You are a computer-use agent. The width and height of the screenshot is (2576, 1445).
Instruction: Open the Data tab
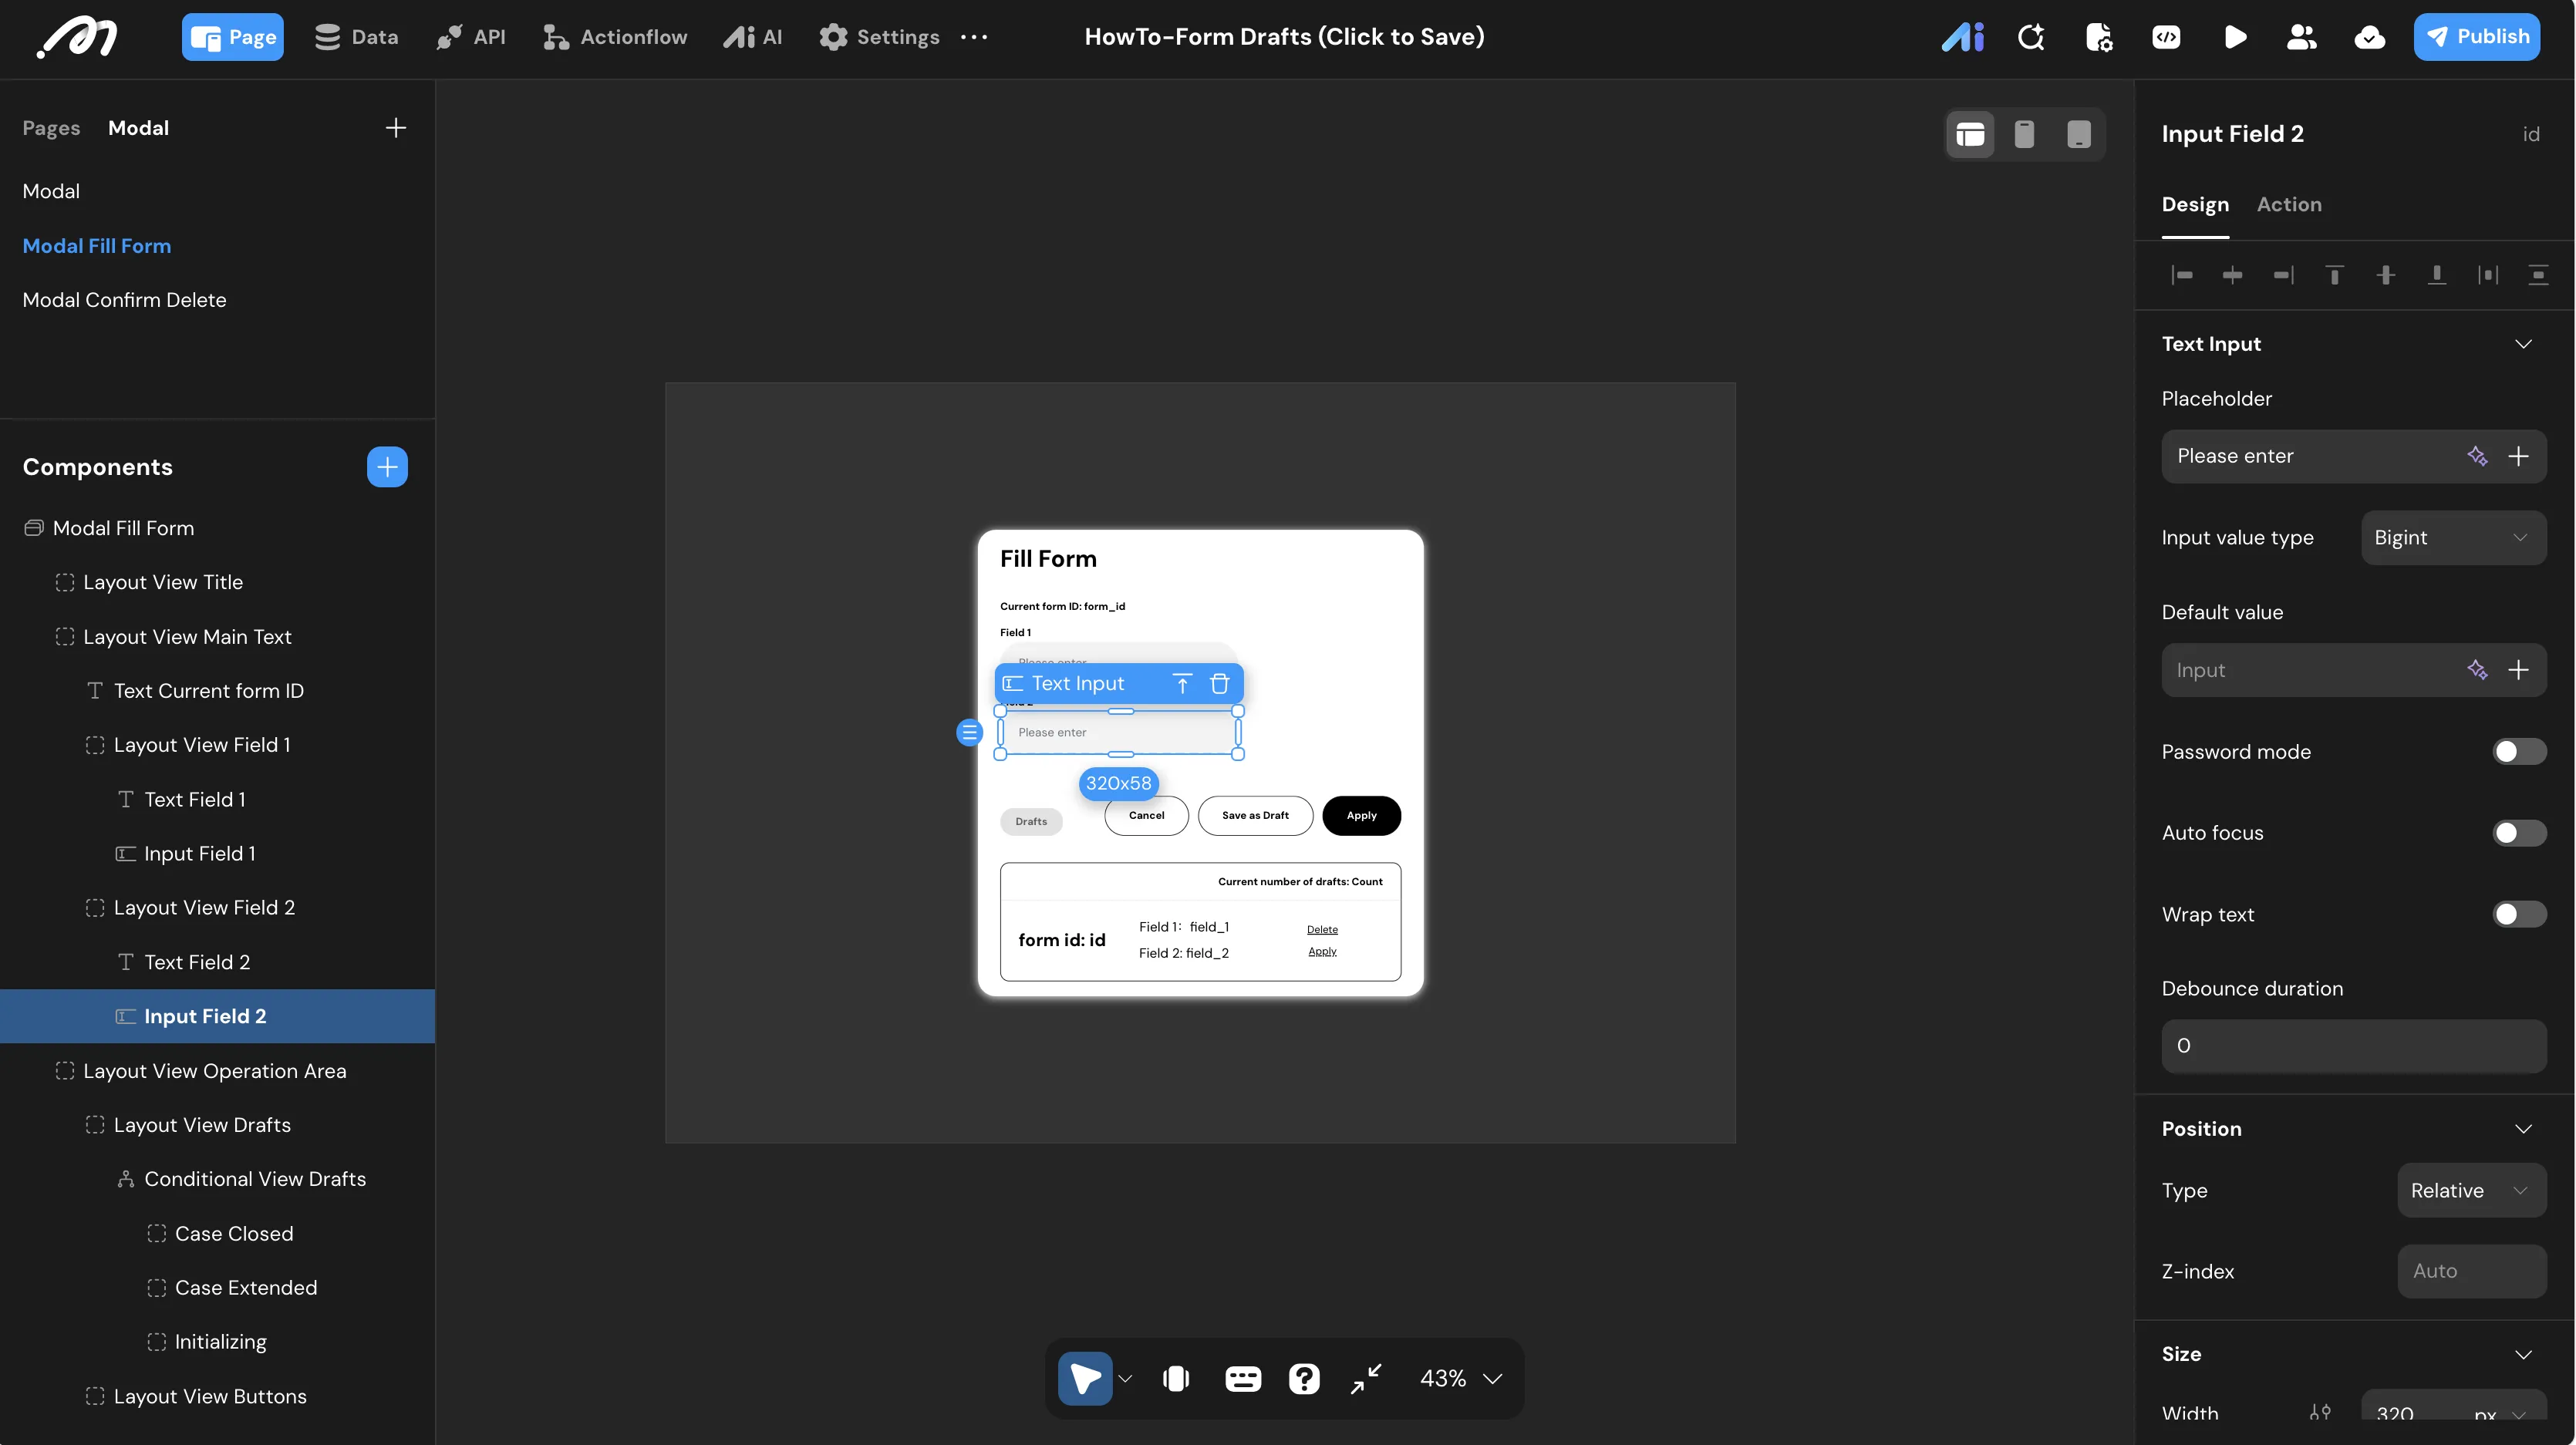point(356,37)
